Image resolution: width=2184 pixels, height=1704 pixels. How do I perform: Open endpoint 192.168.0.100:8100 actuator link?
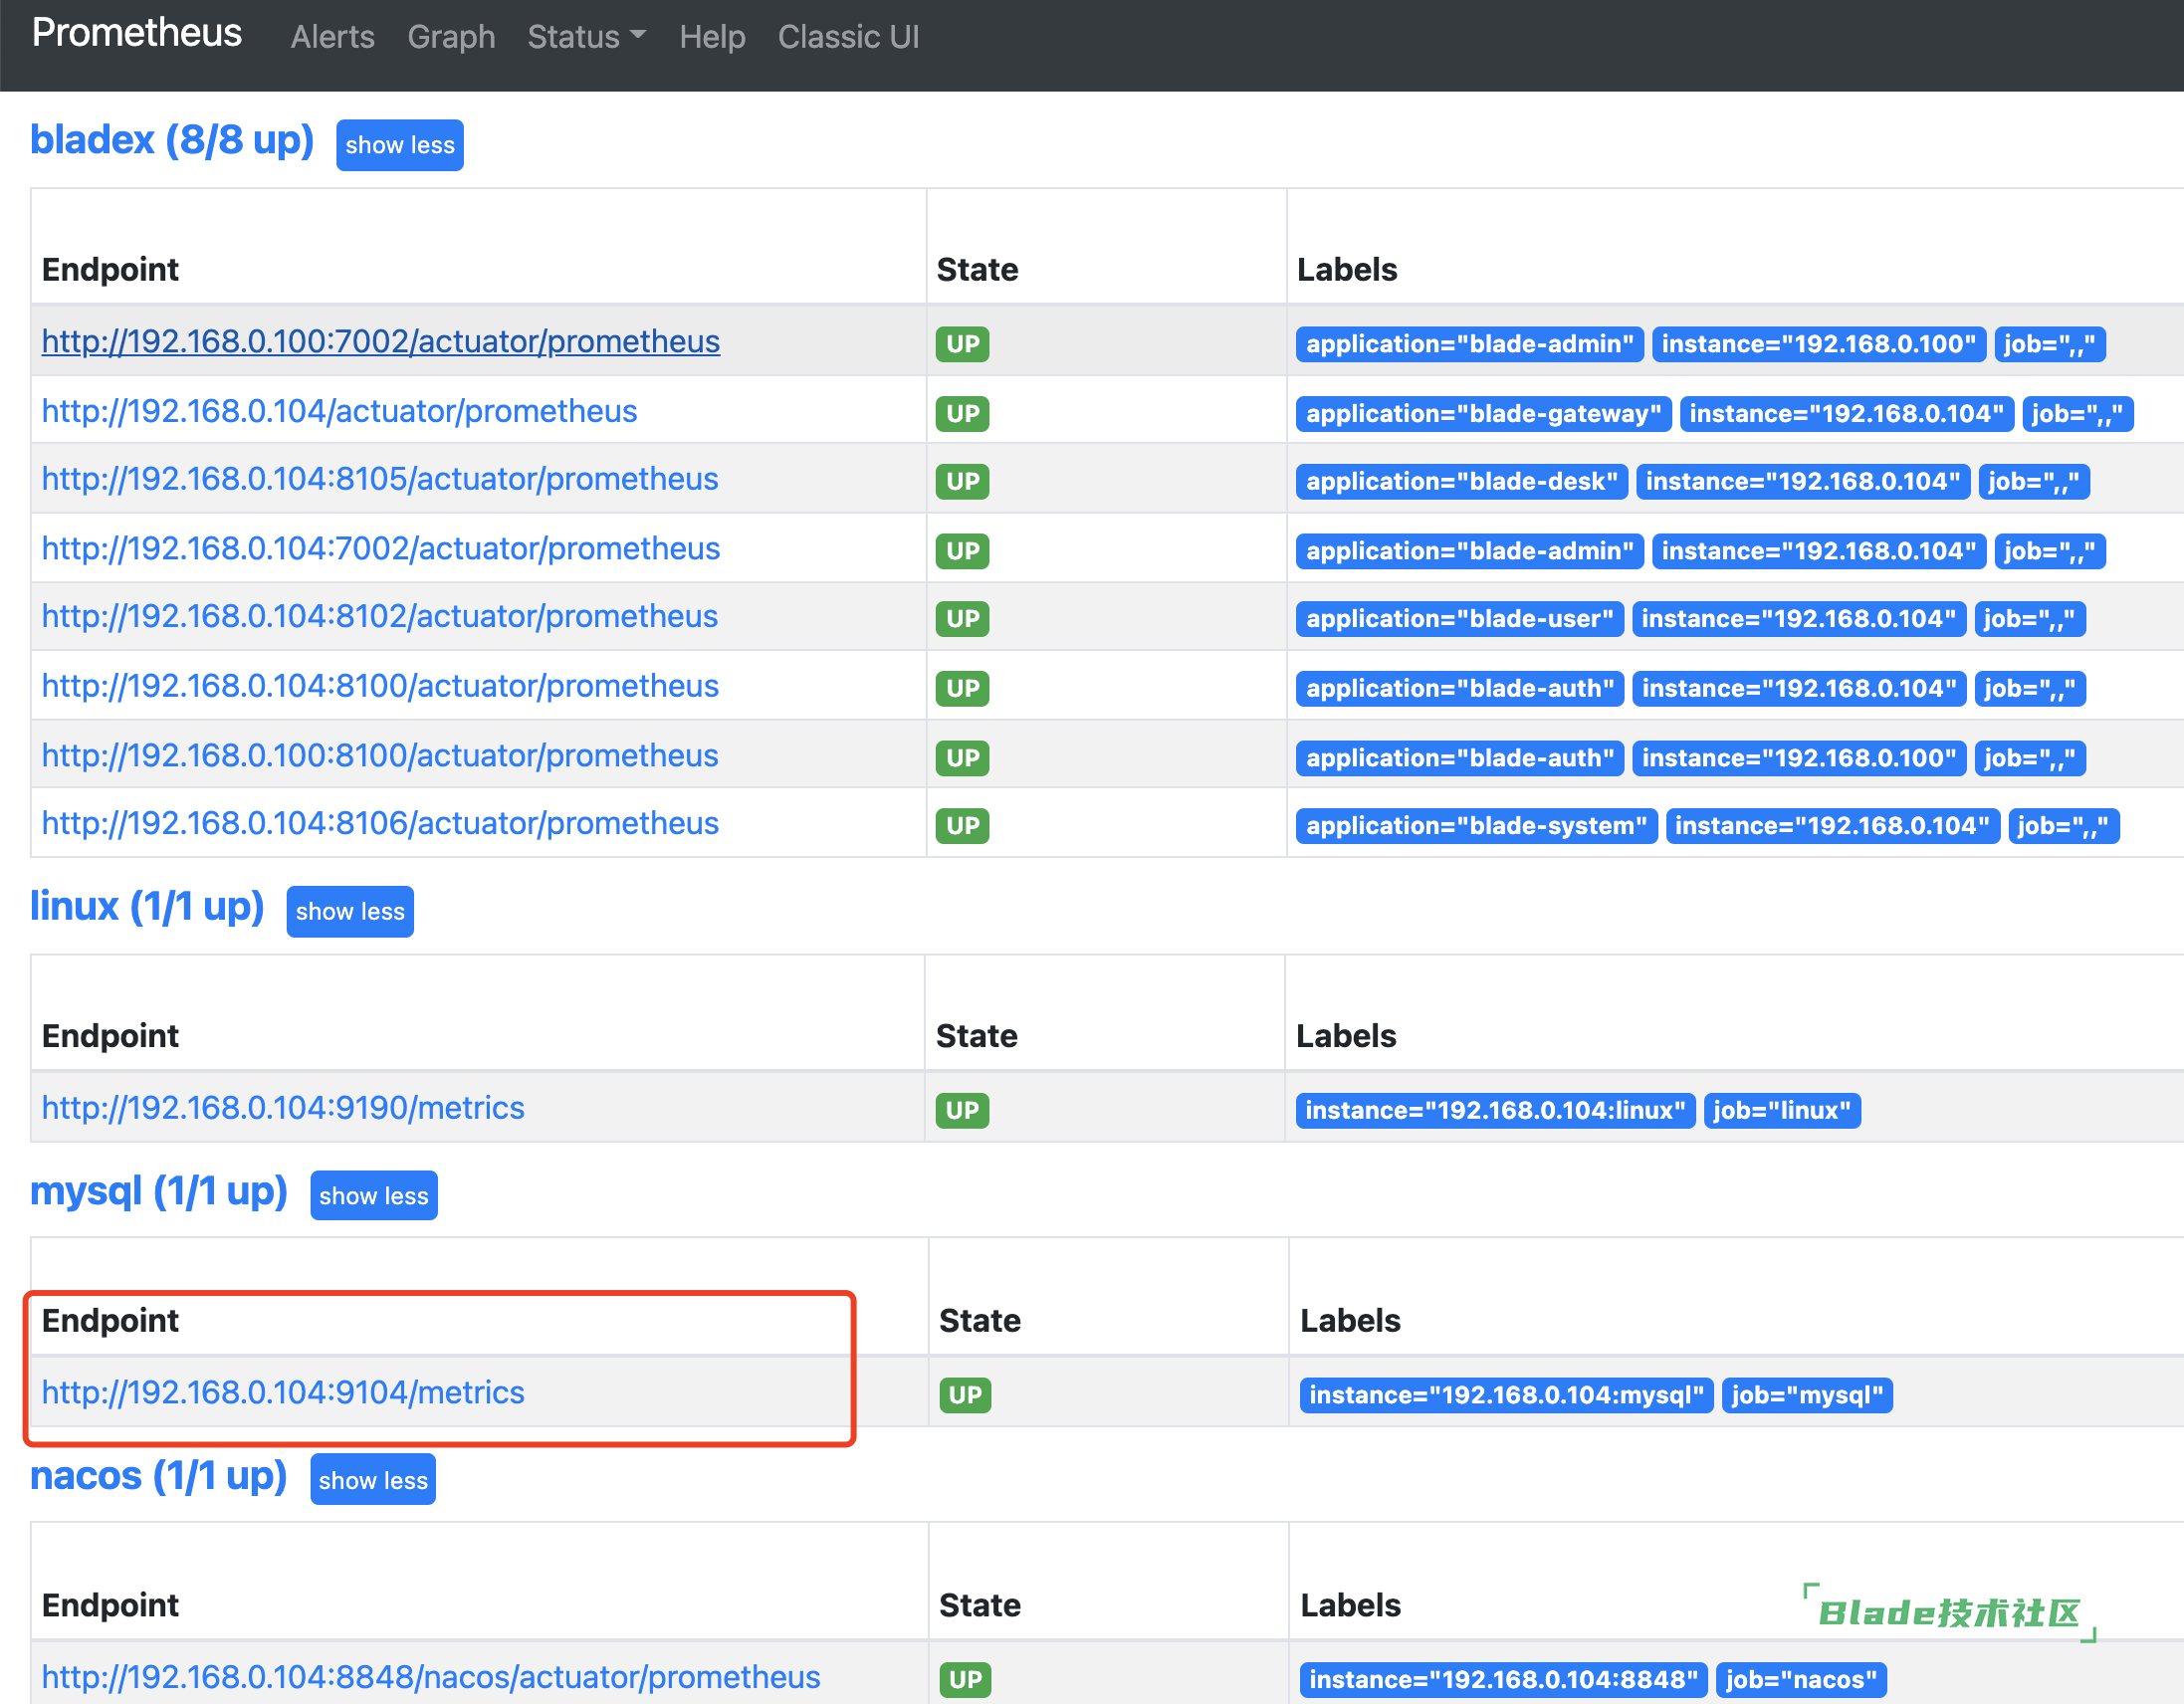click(x=380, y=755)
